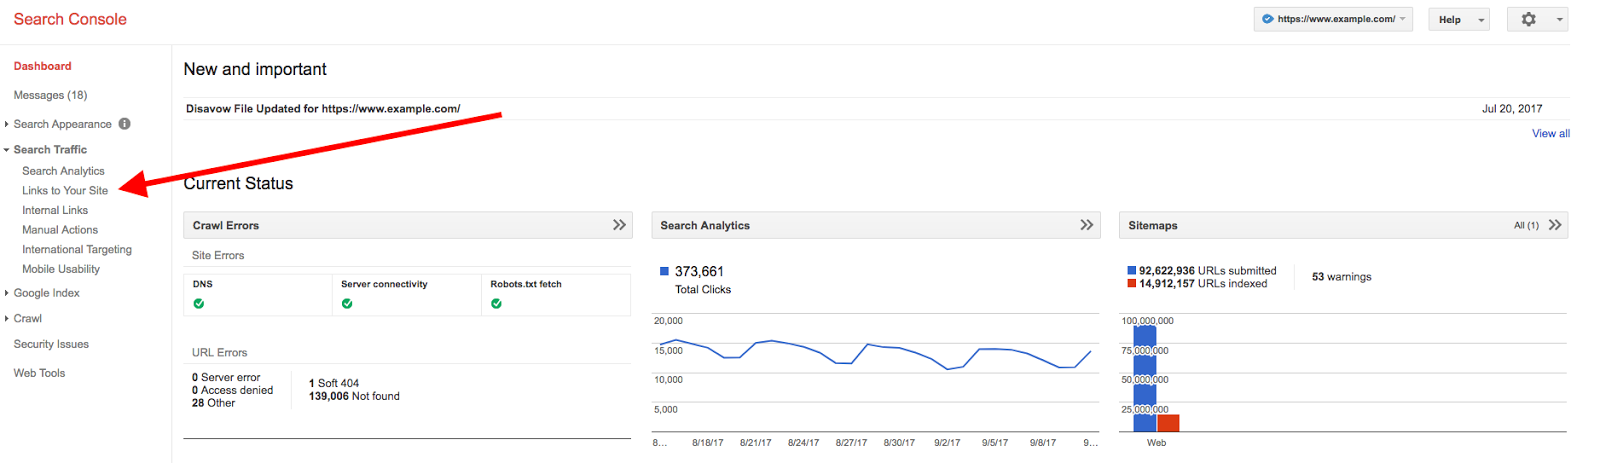Screen dimensions: 1600x463
Task: Click the Search Appearance info icon
Action: 125,124
